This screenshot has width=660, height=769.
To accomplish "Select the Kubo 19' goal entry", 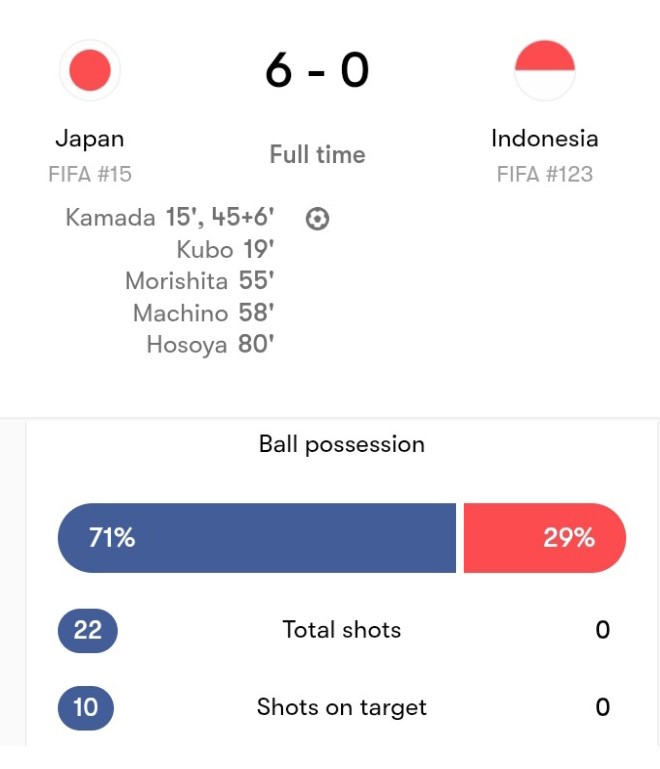I will coord(225,249).
